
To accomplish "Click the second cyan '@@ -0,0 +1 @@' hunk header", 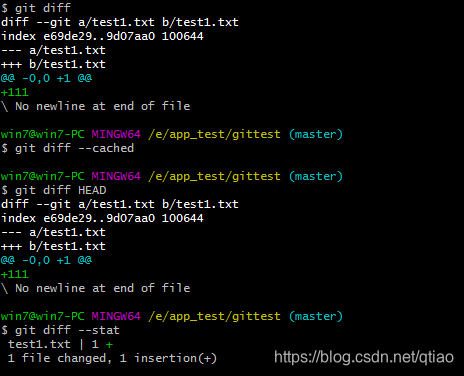I will [46, 260].
